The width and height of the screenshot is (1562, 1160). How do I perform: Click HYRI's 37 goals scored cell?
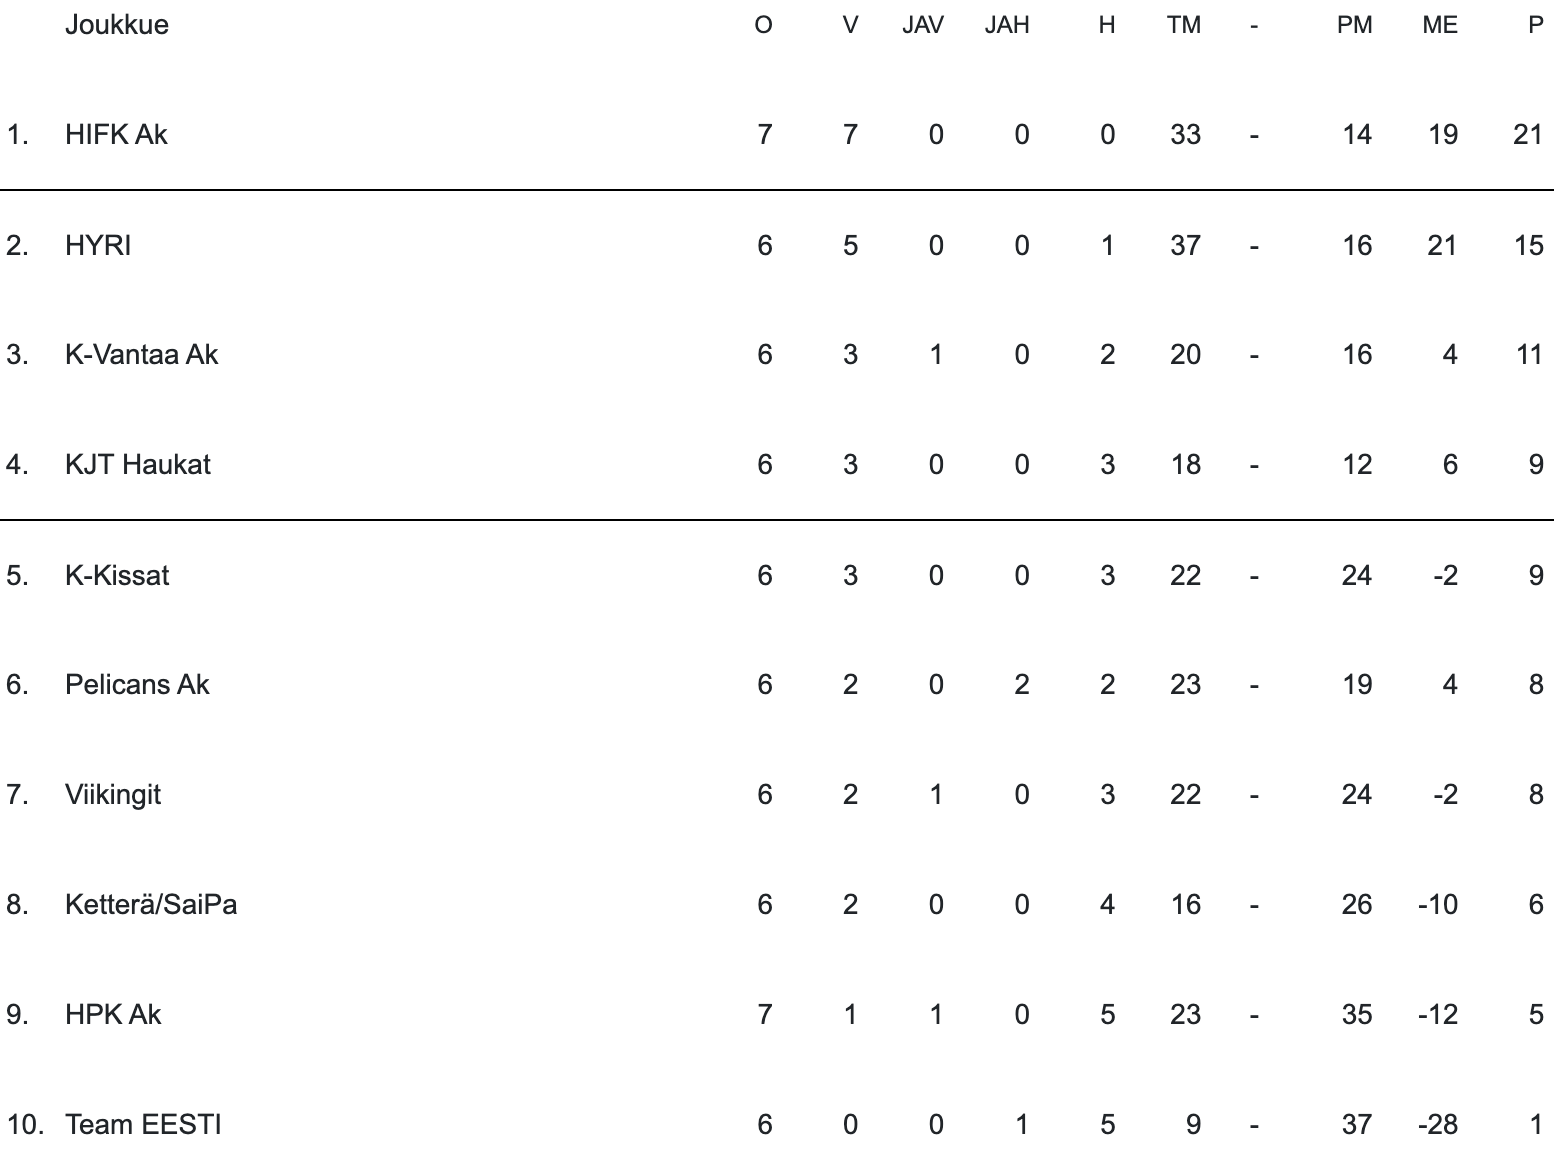point(1185,245)
